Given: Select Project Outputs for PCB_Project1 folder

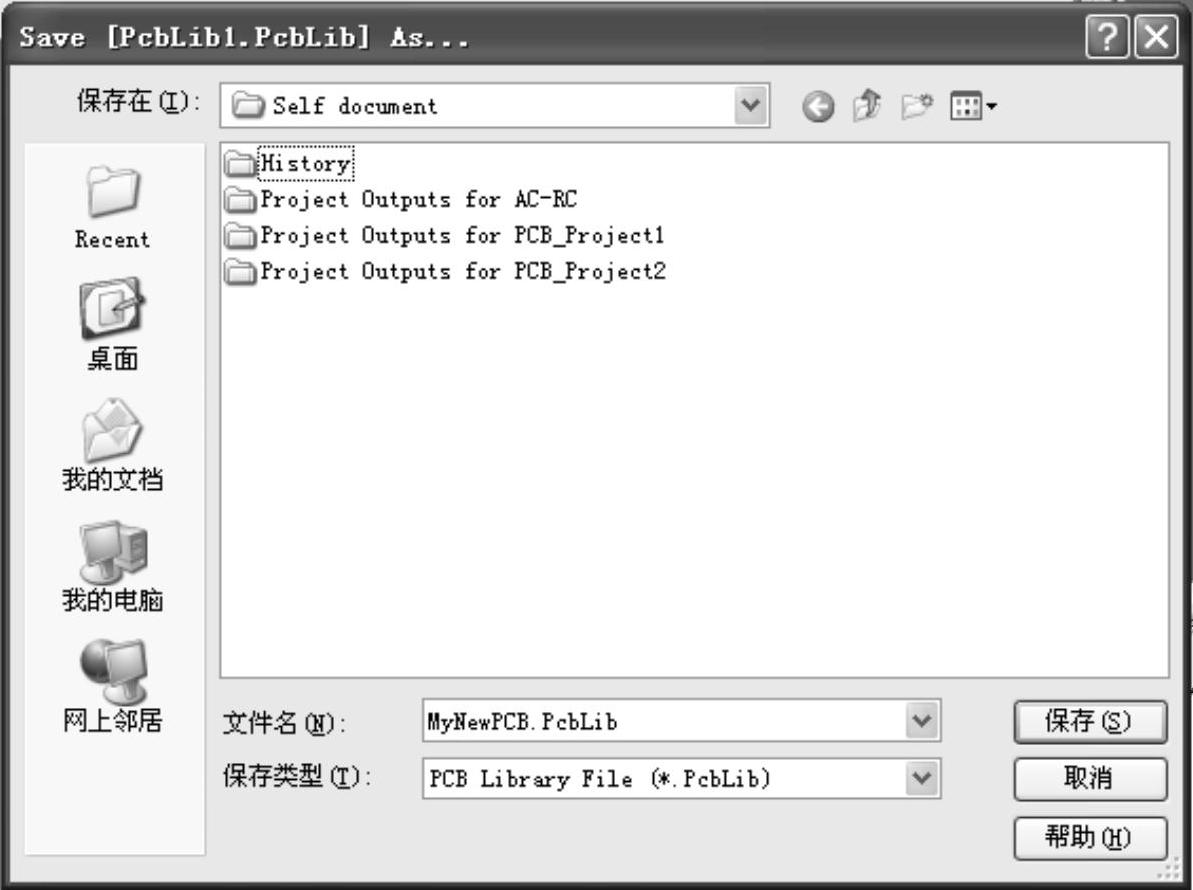Looking at the screenshot, I should pos(445,235).
